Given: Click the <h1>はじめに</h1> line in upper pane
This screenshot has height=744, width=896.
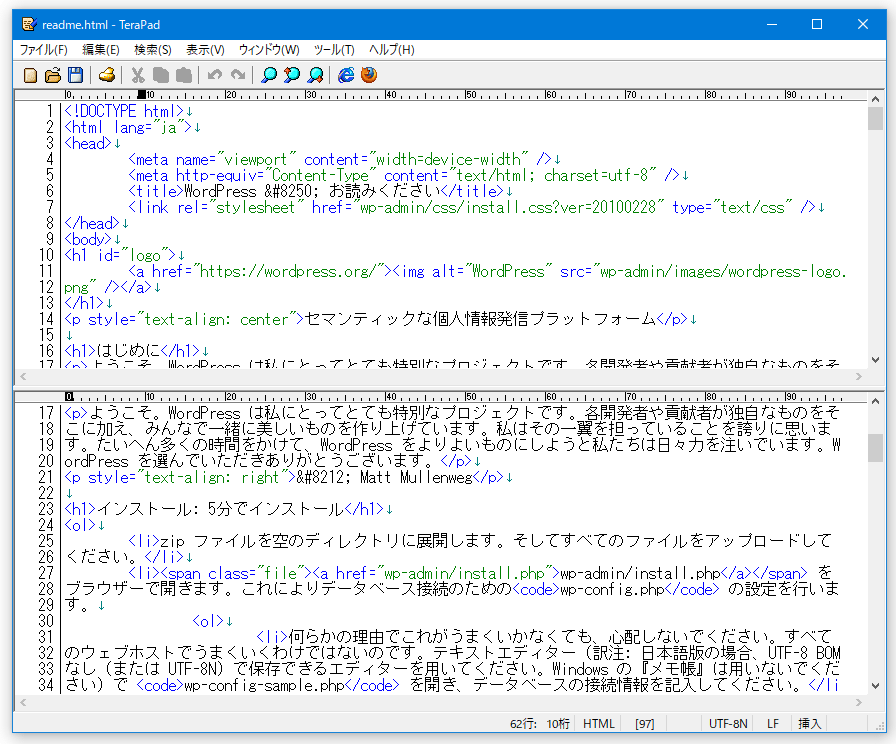Looking at the screenshot, I should tap(132, 351).
